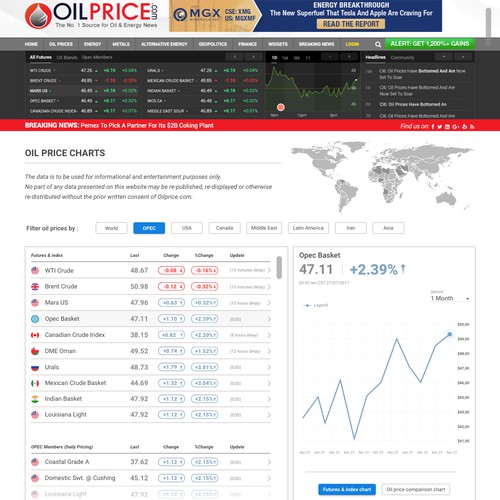Click the yellow Login link
Image resolution: width=500 pixels, height=500 pixels.
[352, 44]
